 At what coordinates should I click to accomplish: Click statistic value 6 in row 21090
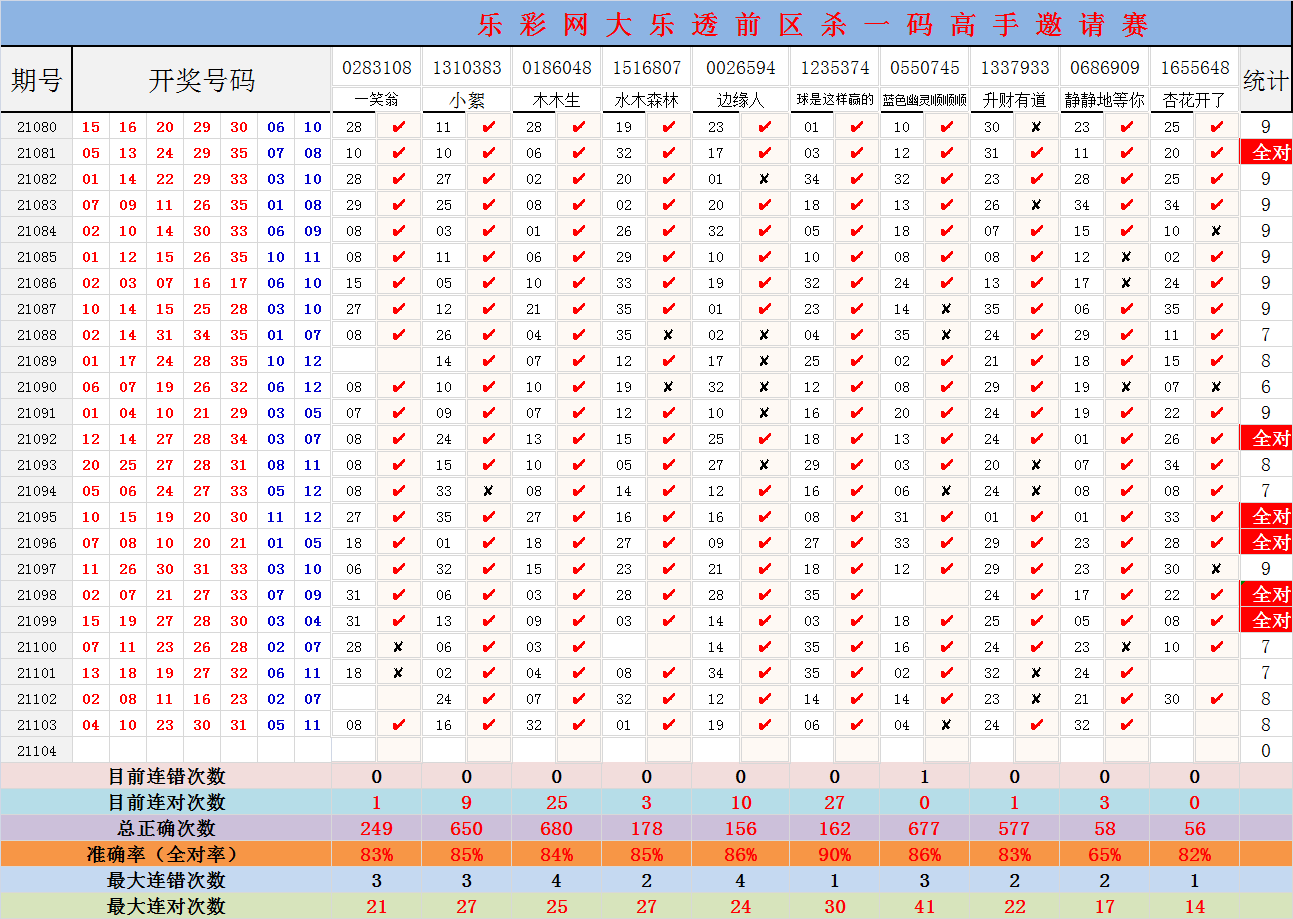(1266, 387)
